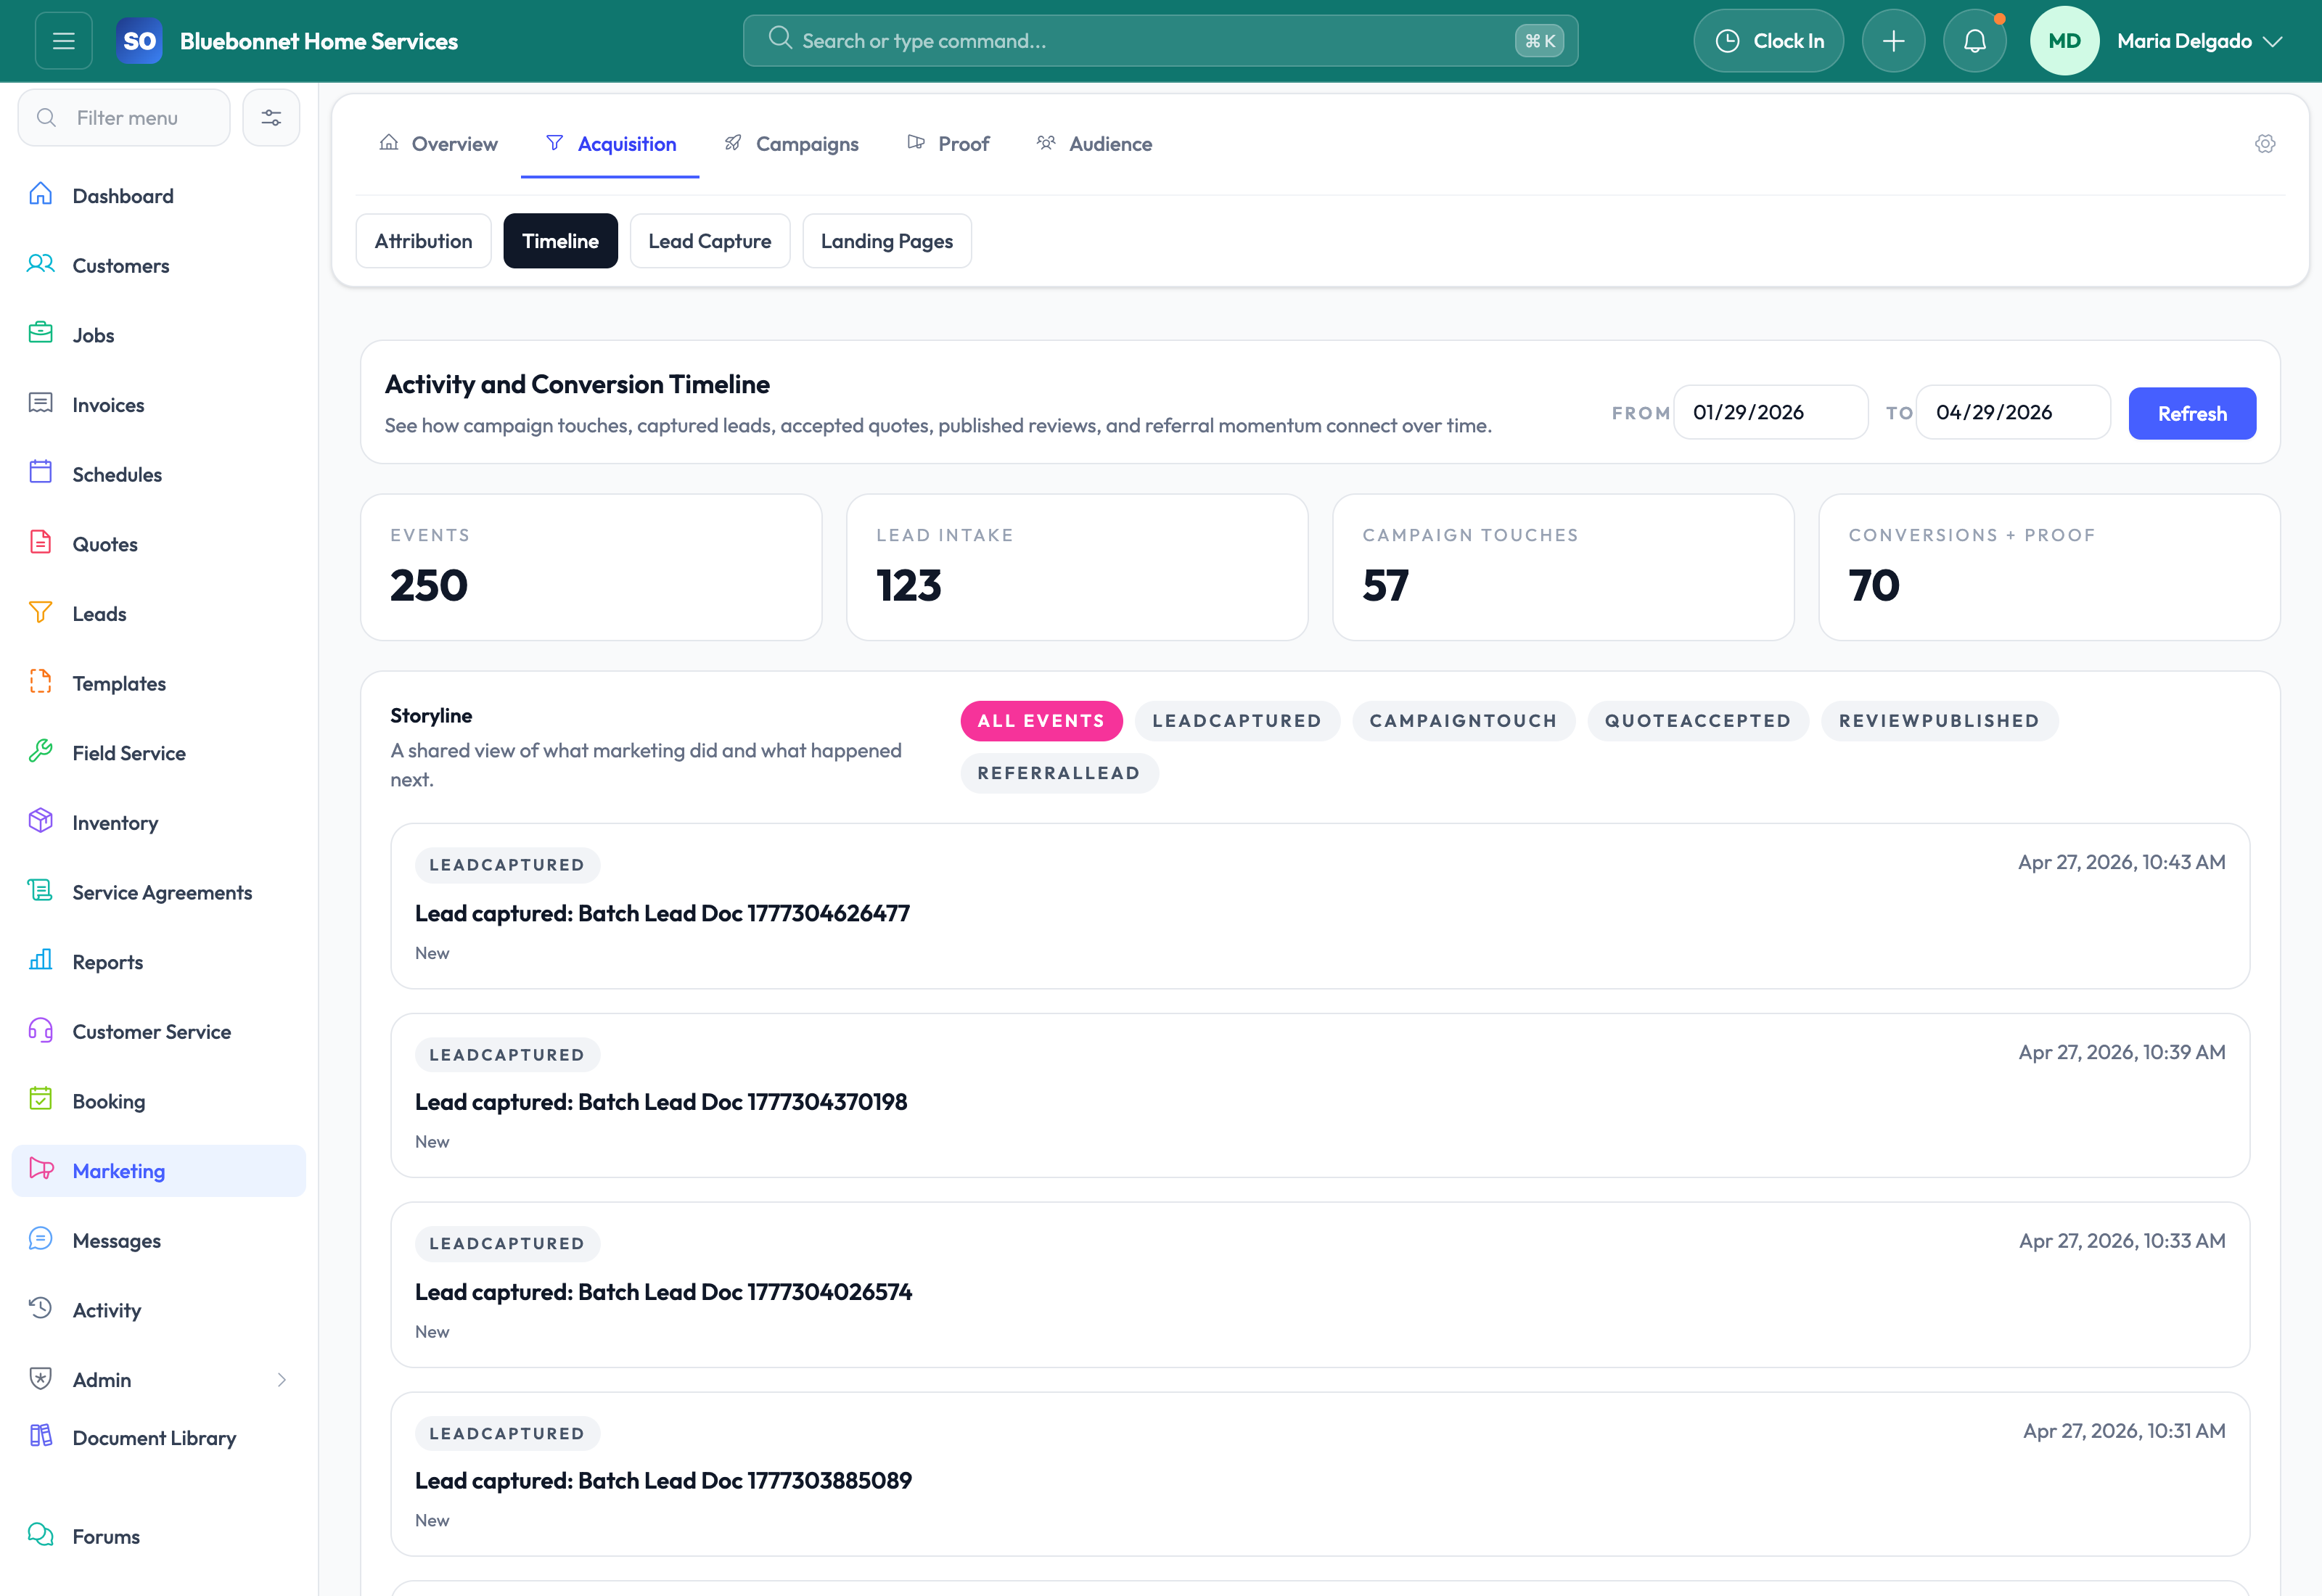Click the Forums chat icon
Viewport: 2322px width, 1596px height.
[41, 1535]
